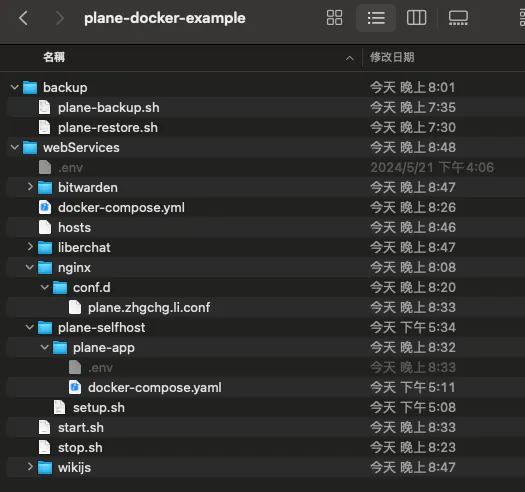Switch to column view
The width and height of the screenshot is (525, 492).
[416, 18]
